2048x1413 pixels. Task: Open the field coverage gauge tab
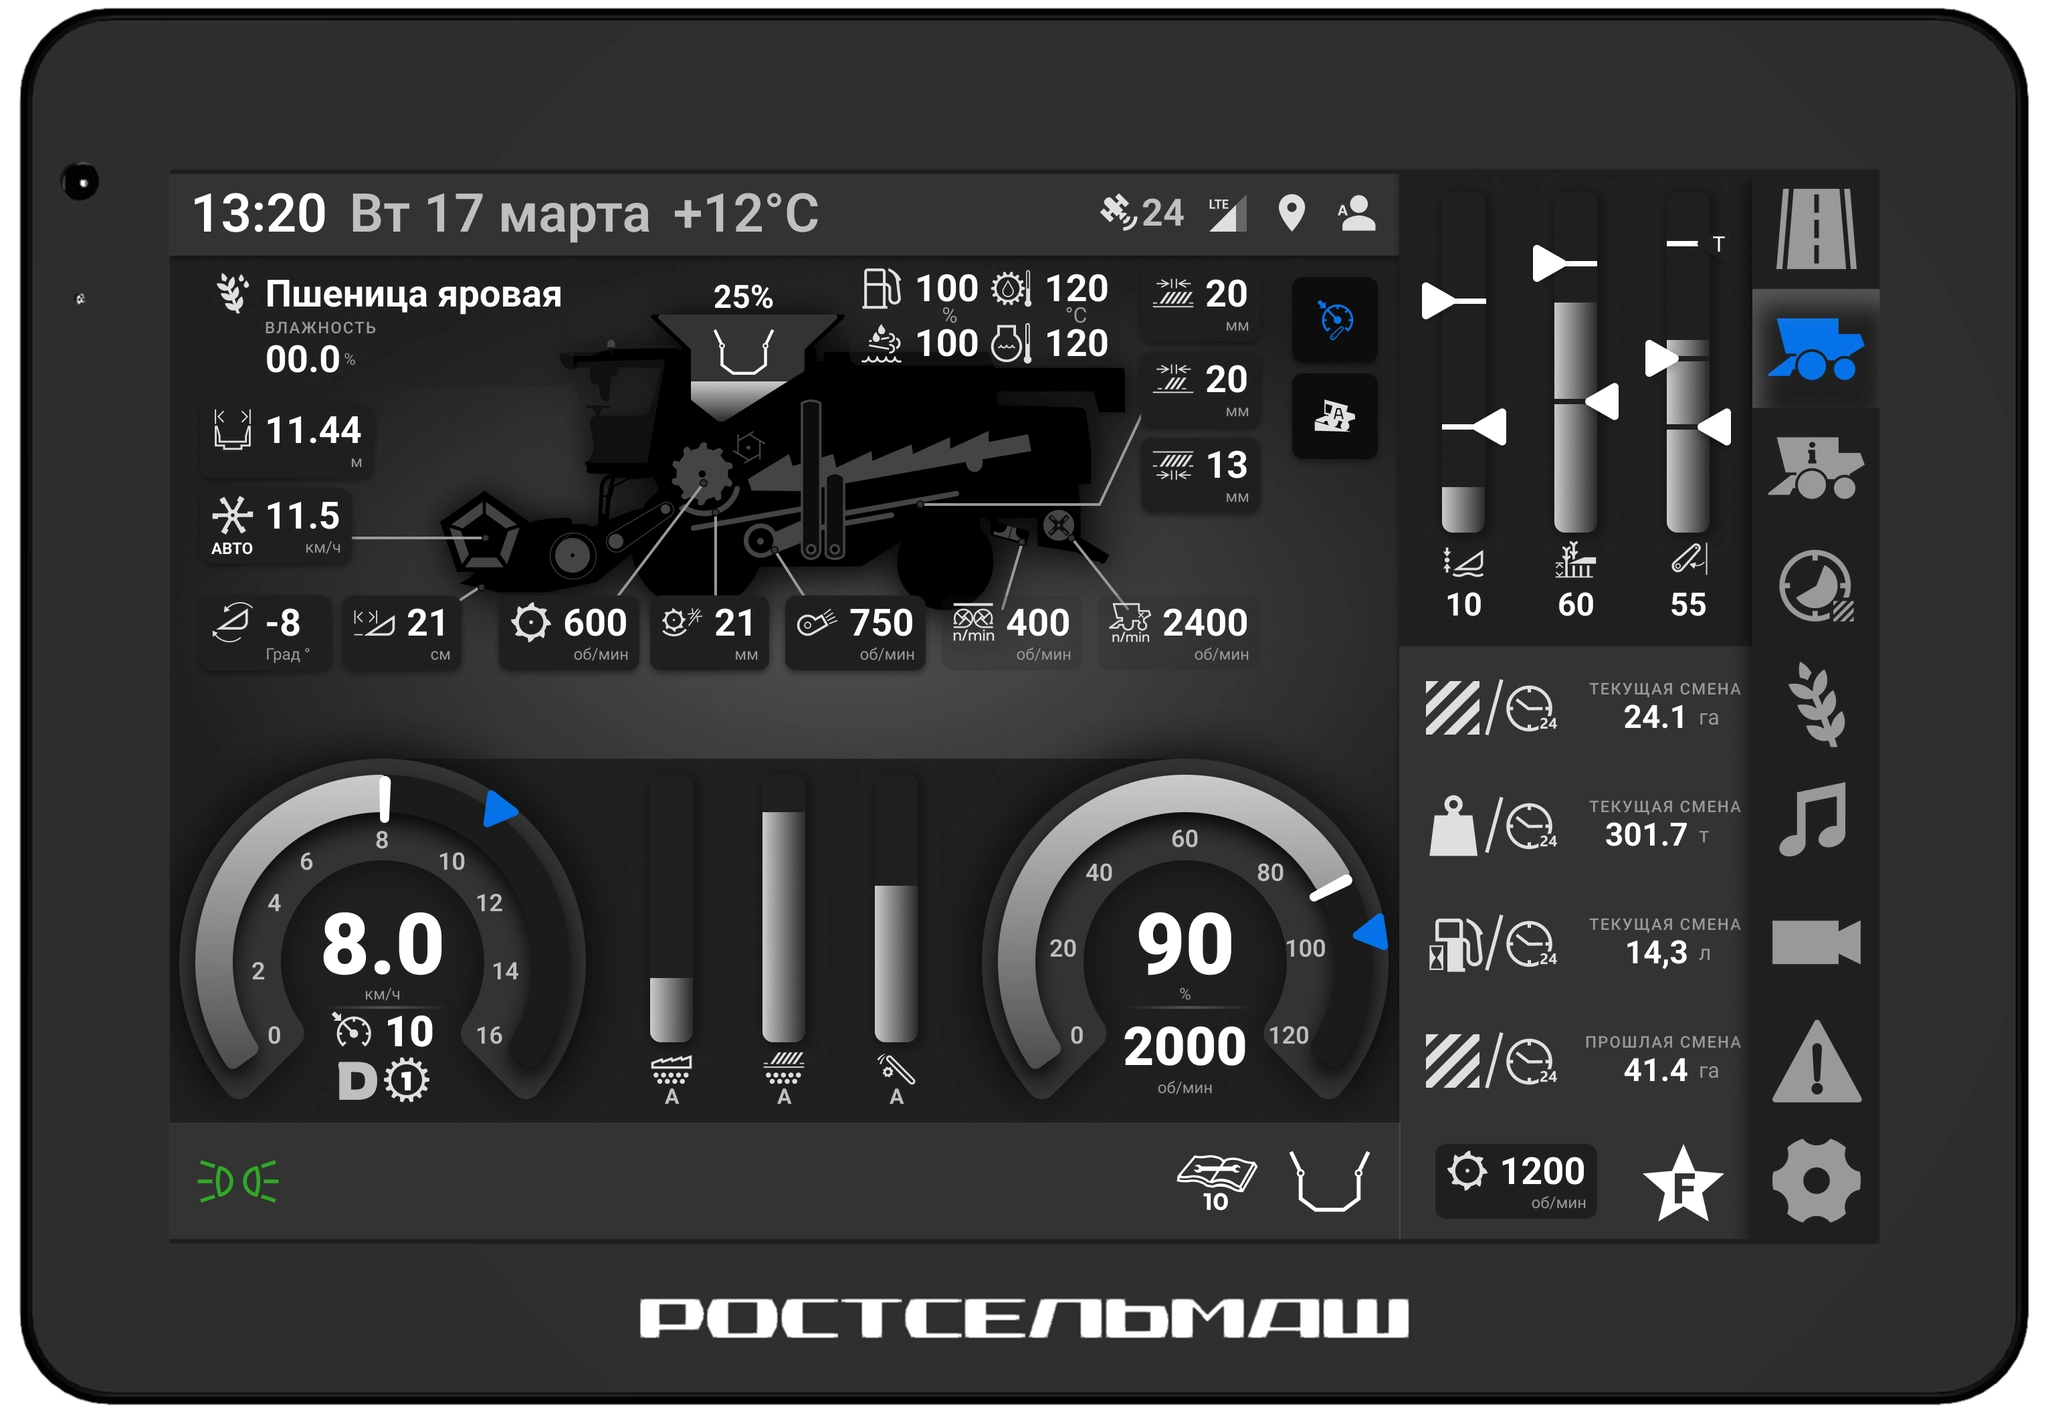(1815, 586)
